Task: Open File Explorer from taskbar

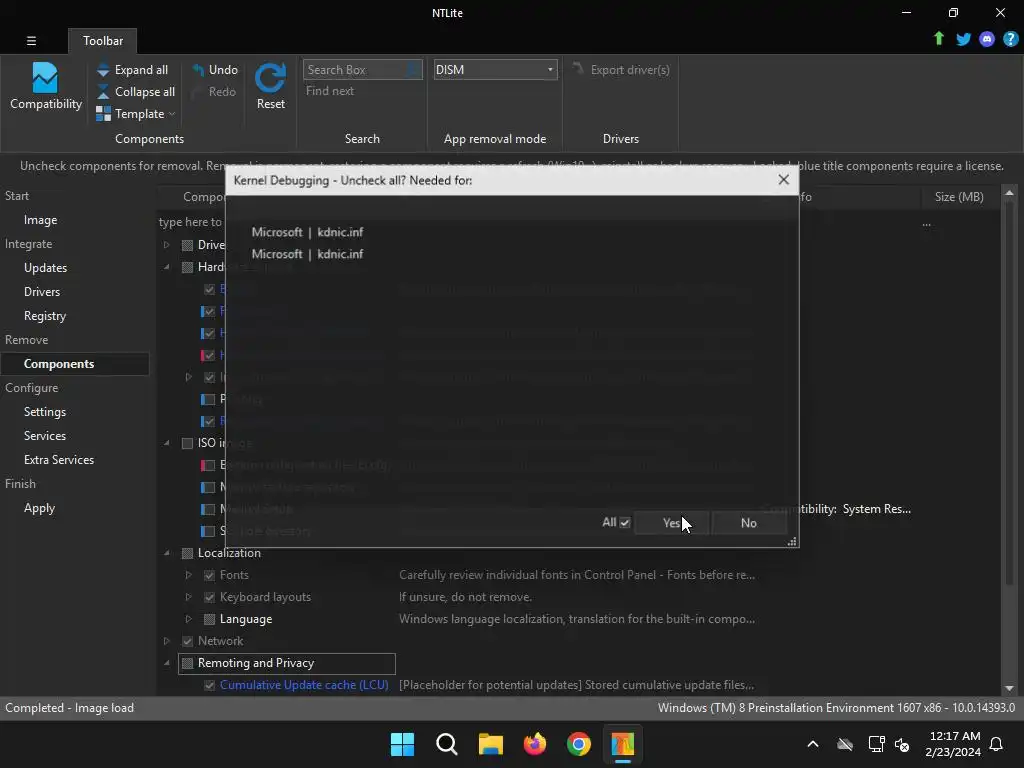Action: [x=490, y=744]
